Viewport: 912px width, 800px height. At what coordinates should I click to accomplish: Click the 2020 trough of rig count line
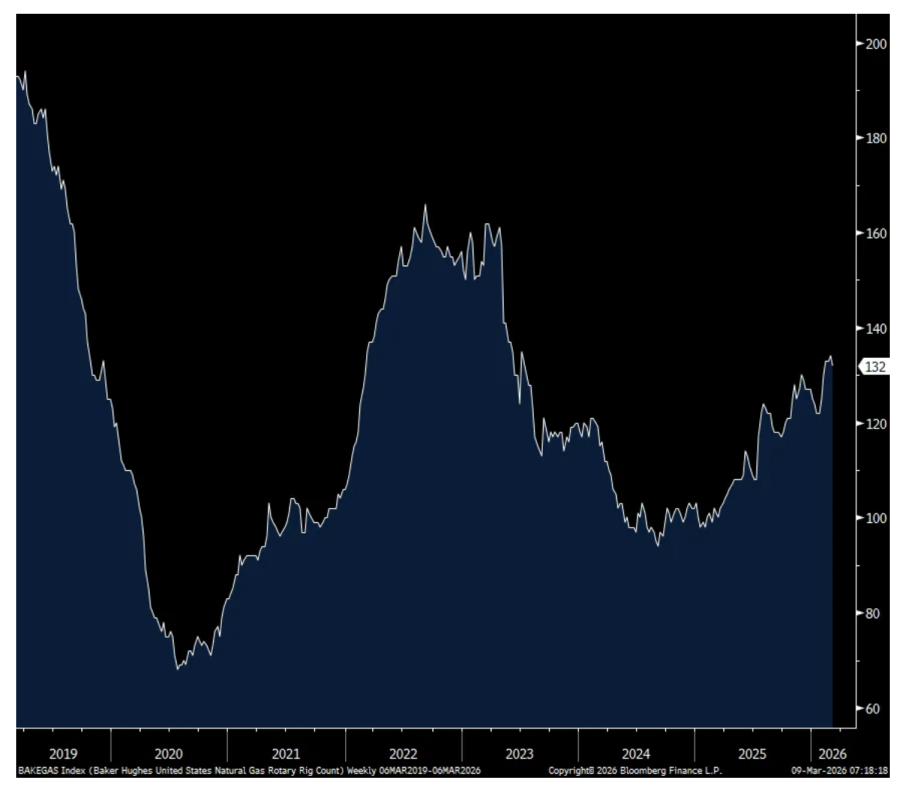point(178,667)
